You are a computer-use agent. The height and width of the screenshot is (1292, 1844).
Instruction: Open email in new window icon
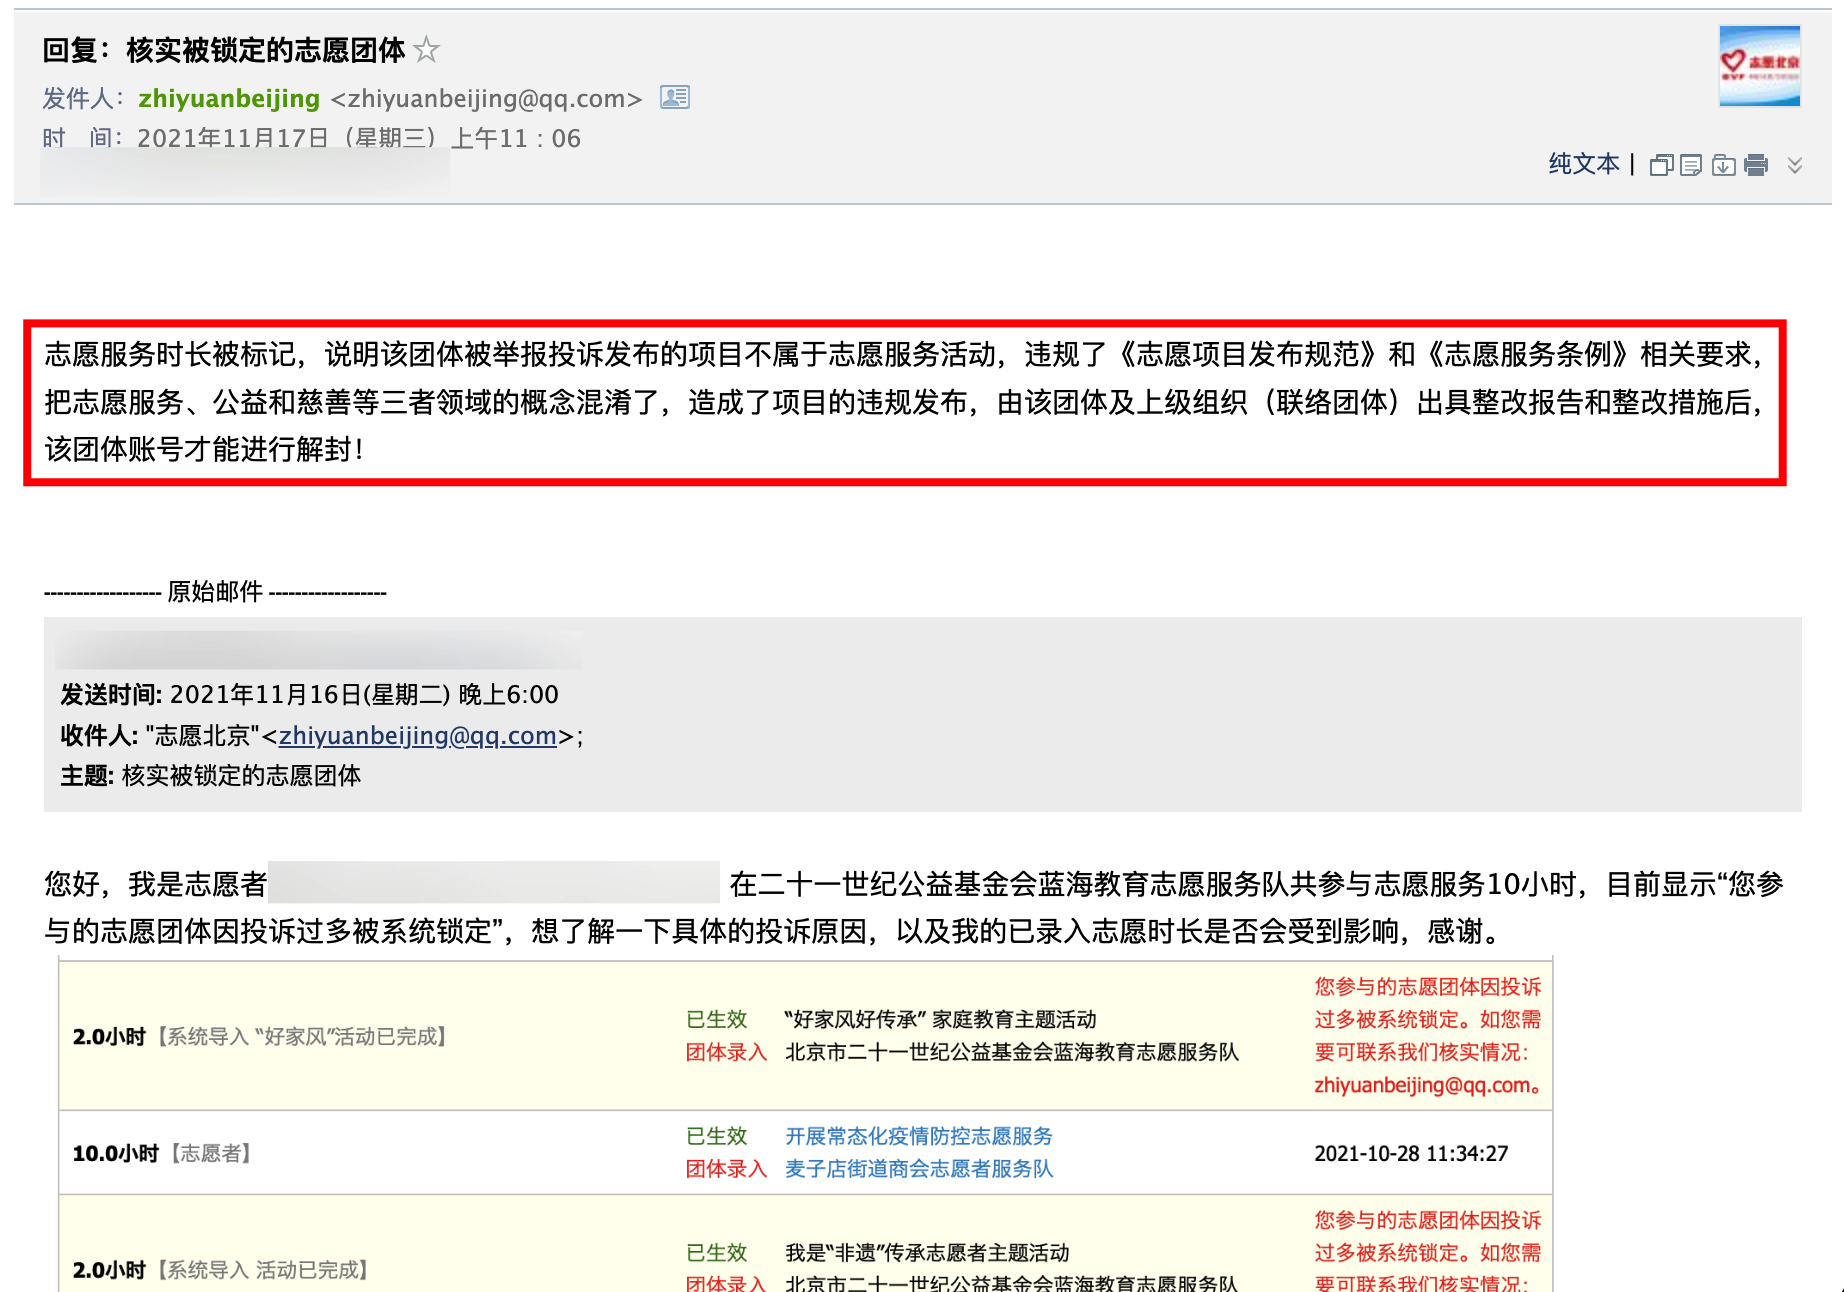coord(1661,165)
